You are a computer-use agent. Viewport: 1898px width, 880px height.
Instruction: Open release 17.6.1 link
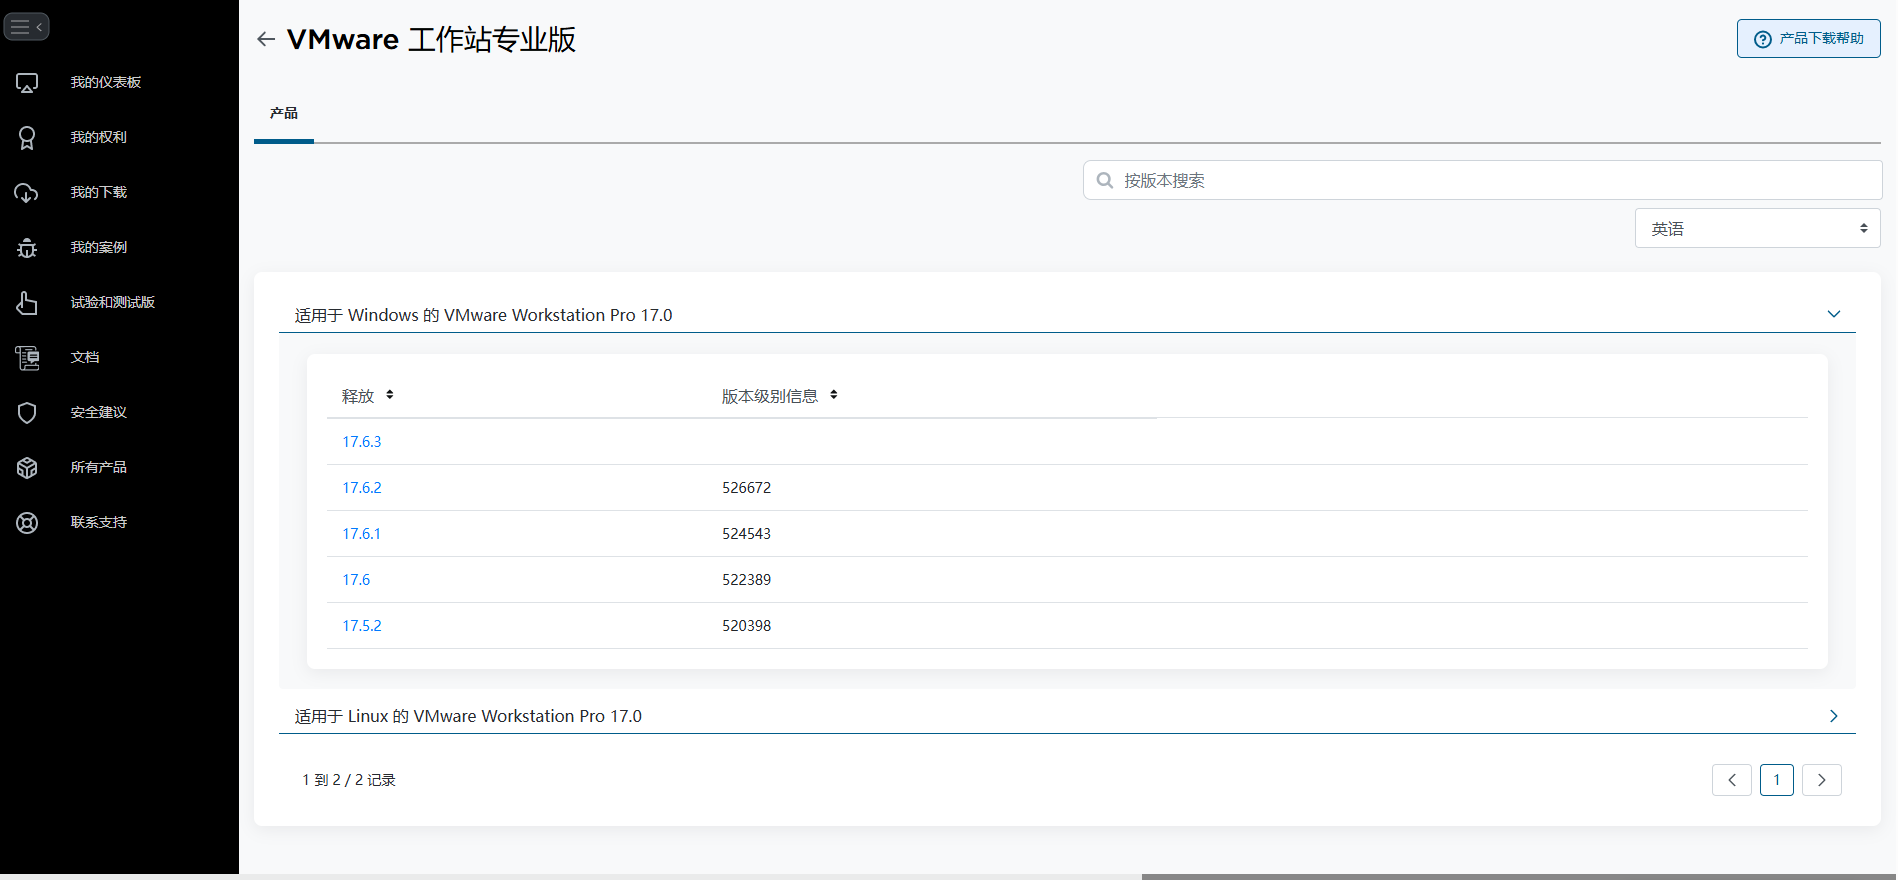362,534
